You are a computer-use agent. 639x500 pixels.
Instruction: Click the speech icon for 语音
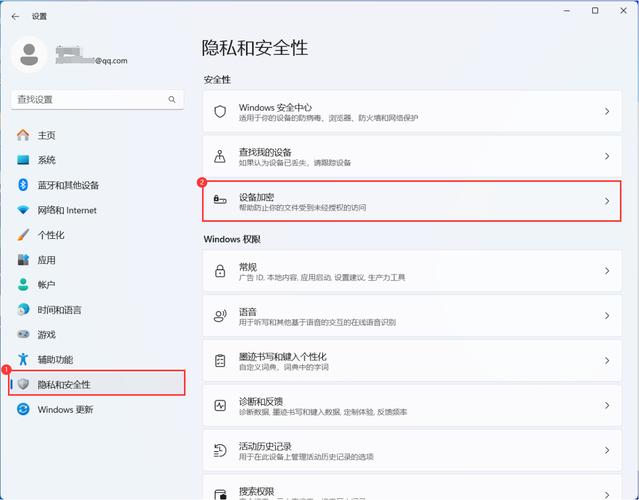220,316
